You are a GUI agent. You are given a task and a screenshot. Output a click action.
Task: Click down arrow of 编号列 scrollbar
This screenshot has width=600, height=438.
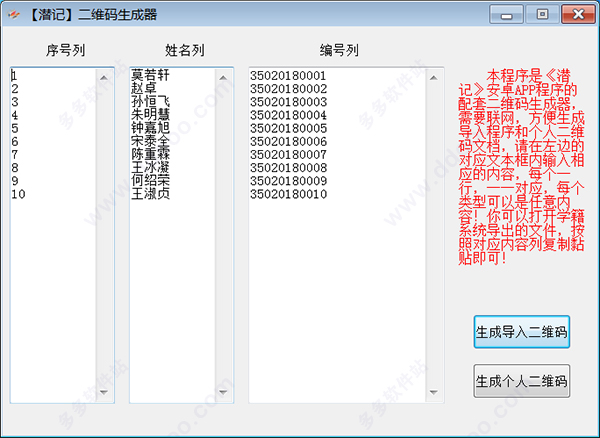433,392
